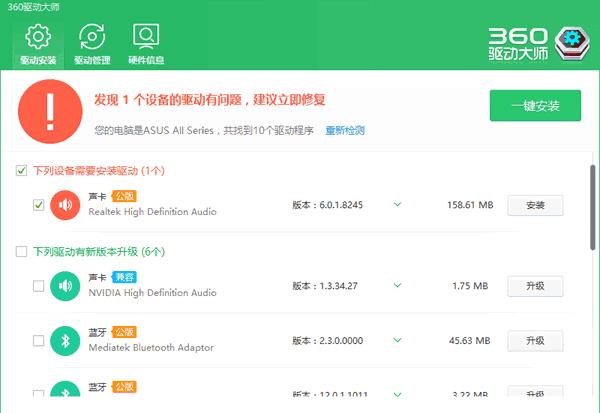The image size is (600, 413).
Task: Click 升级 for NVIDIA High Definition Audio
Action: click(x=535, y=286)
